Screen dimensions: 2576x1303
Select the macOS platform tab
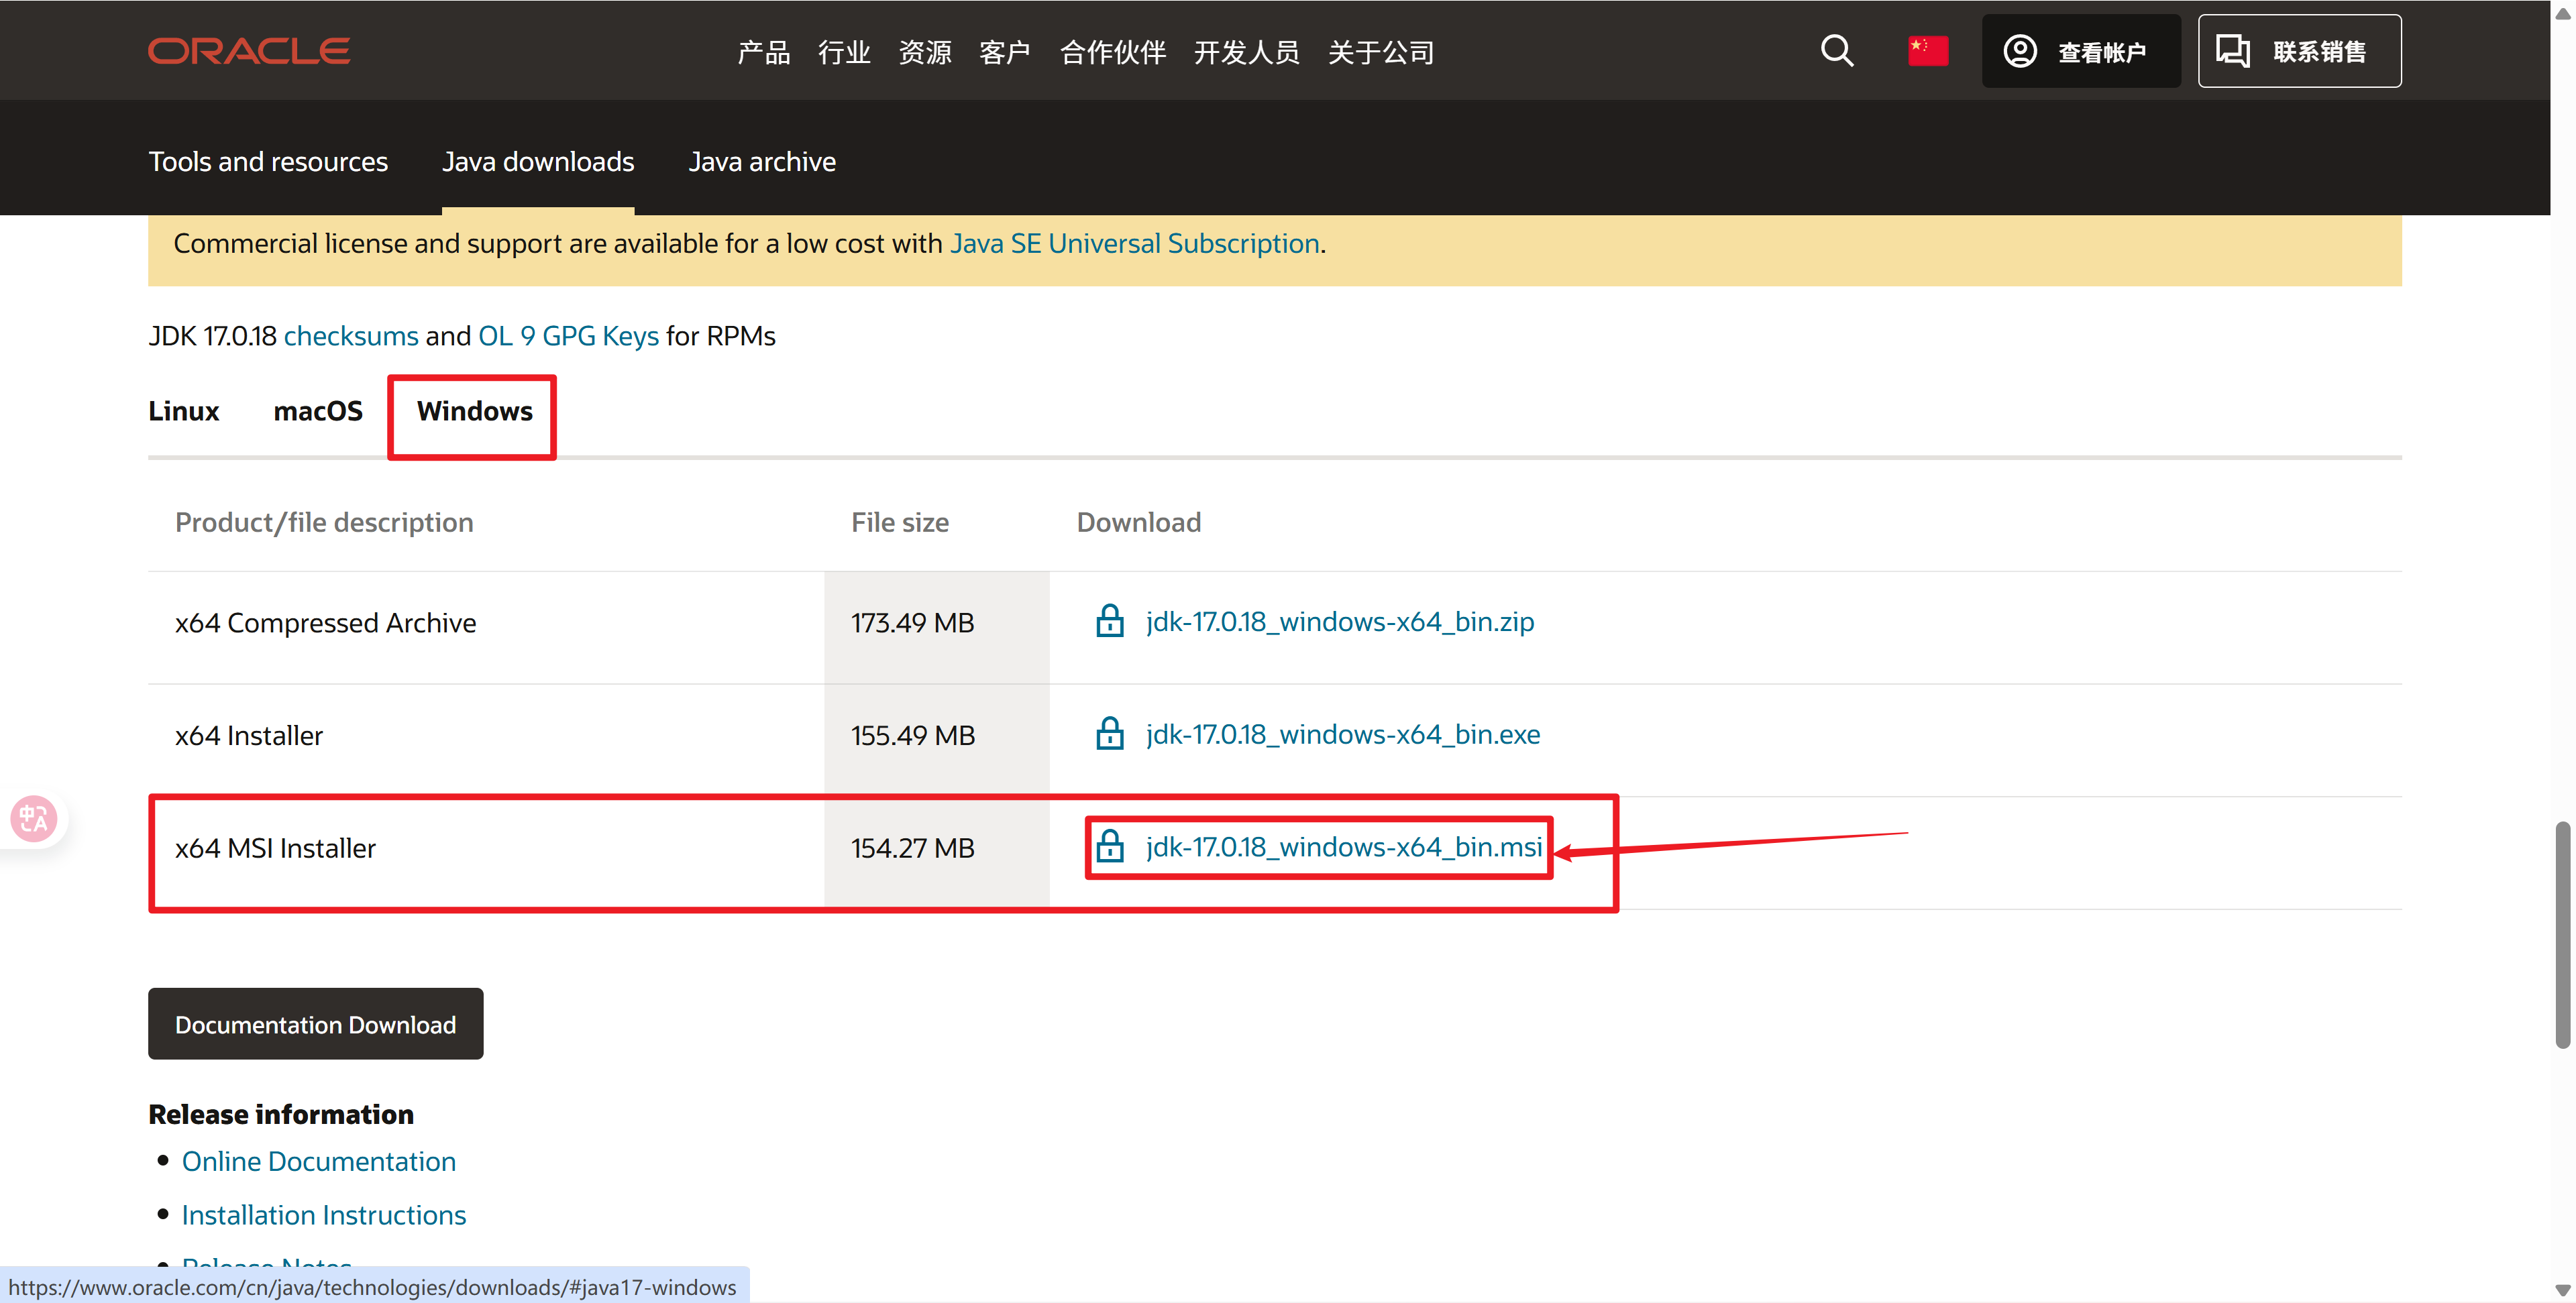pyautogui.click(x=318, y=411)
